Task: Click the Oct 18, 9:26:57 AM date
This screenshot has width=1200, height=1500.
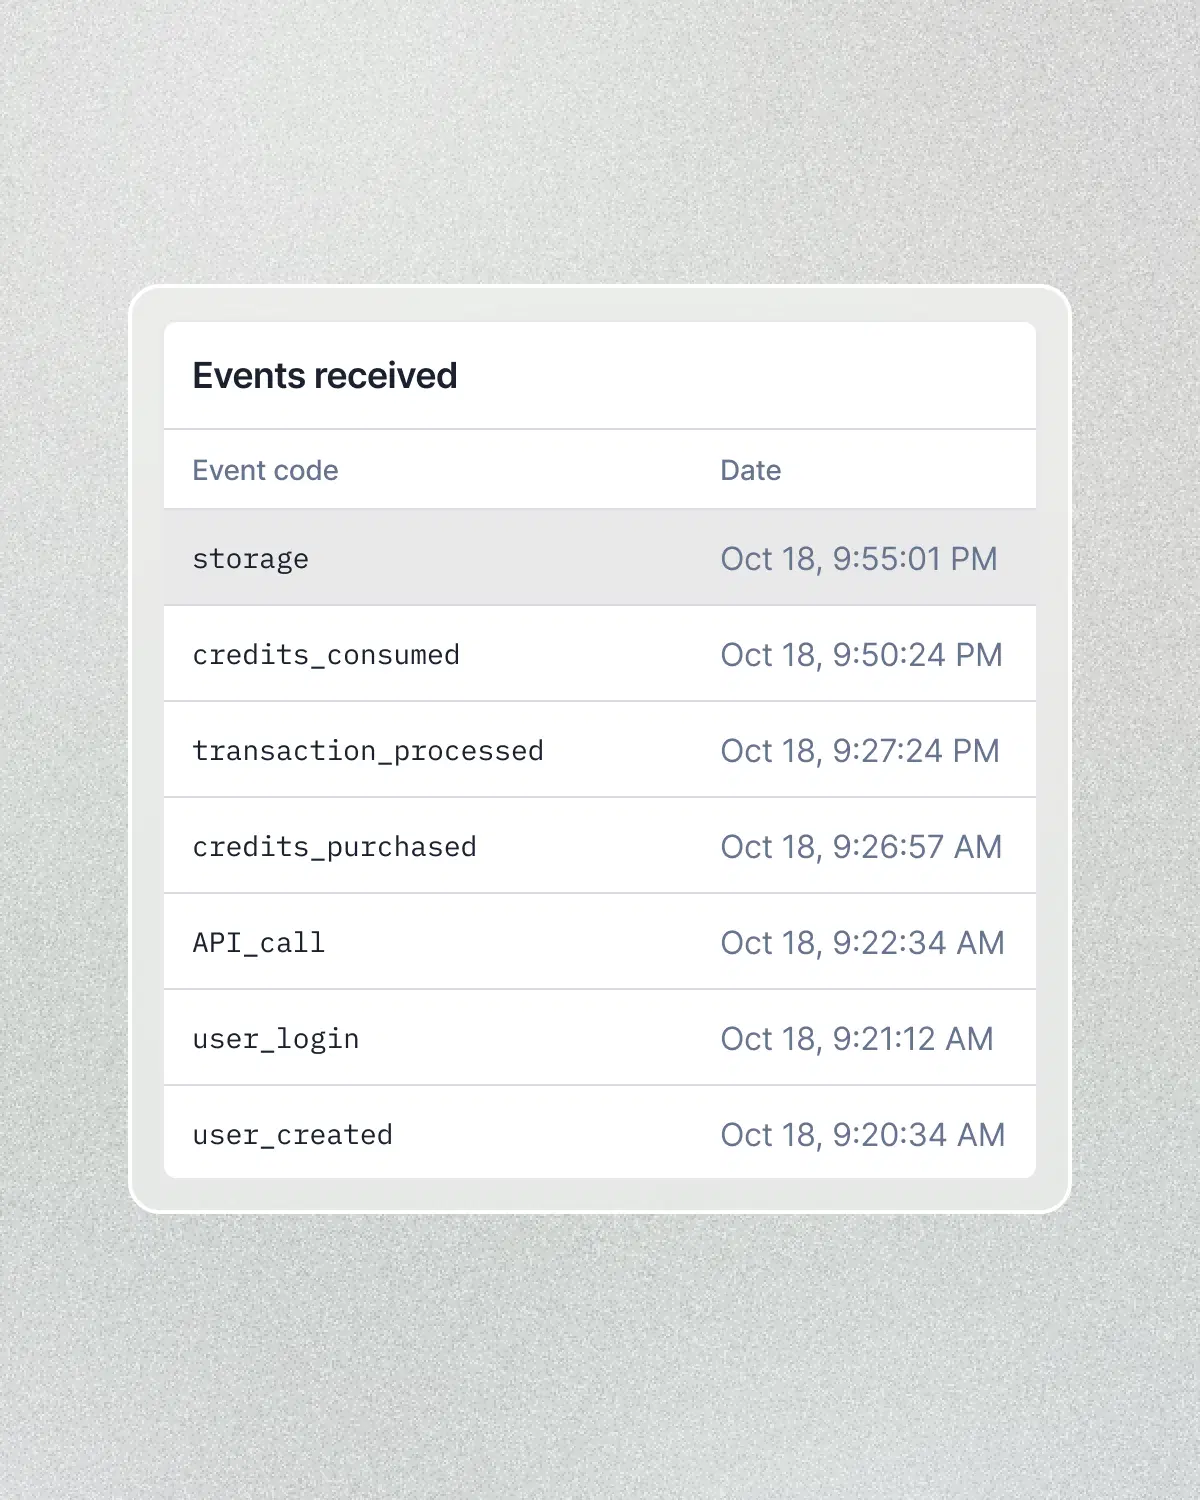Action: [x=862, y=847]
